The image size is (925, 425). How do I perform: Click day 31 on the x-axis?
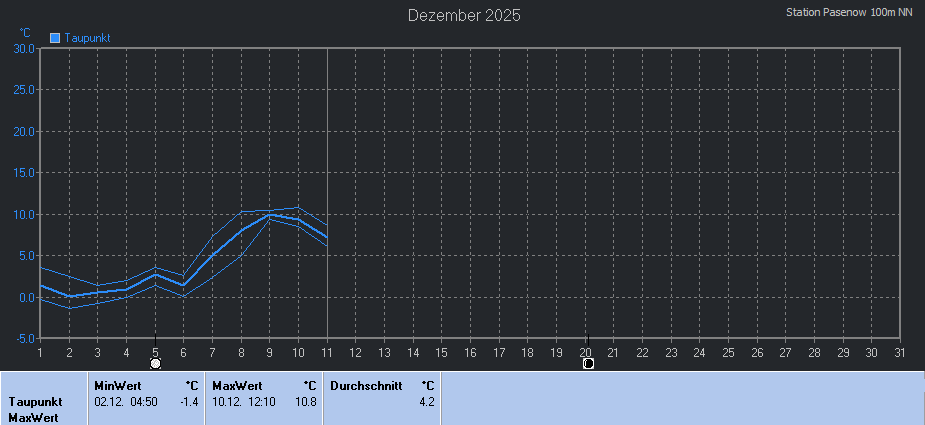[x=900, y=351]
